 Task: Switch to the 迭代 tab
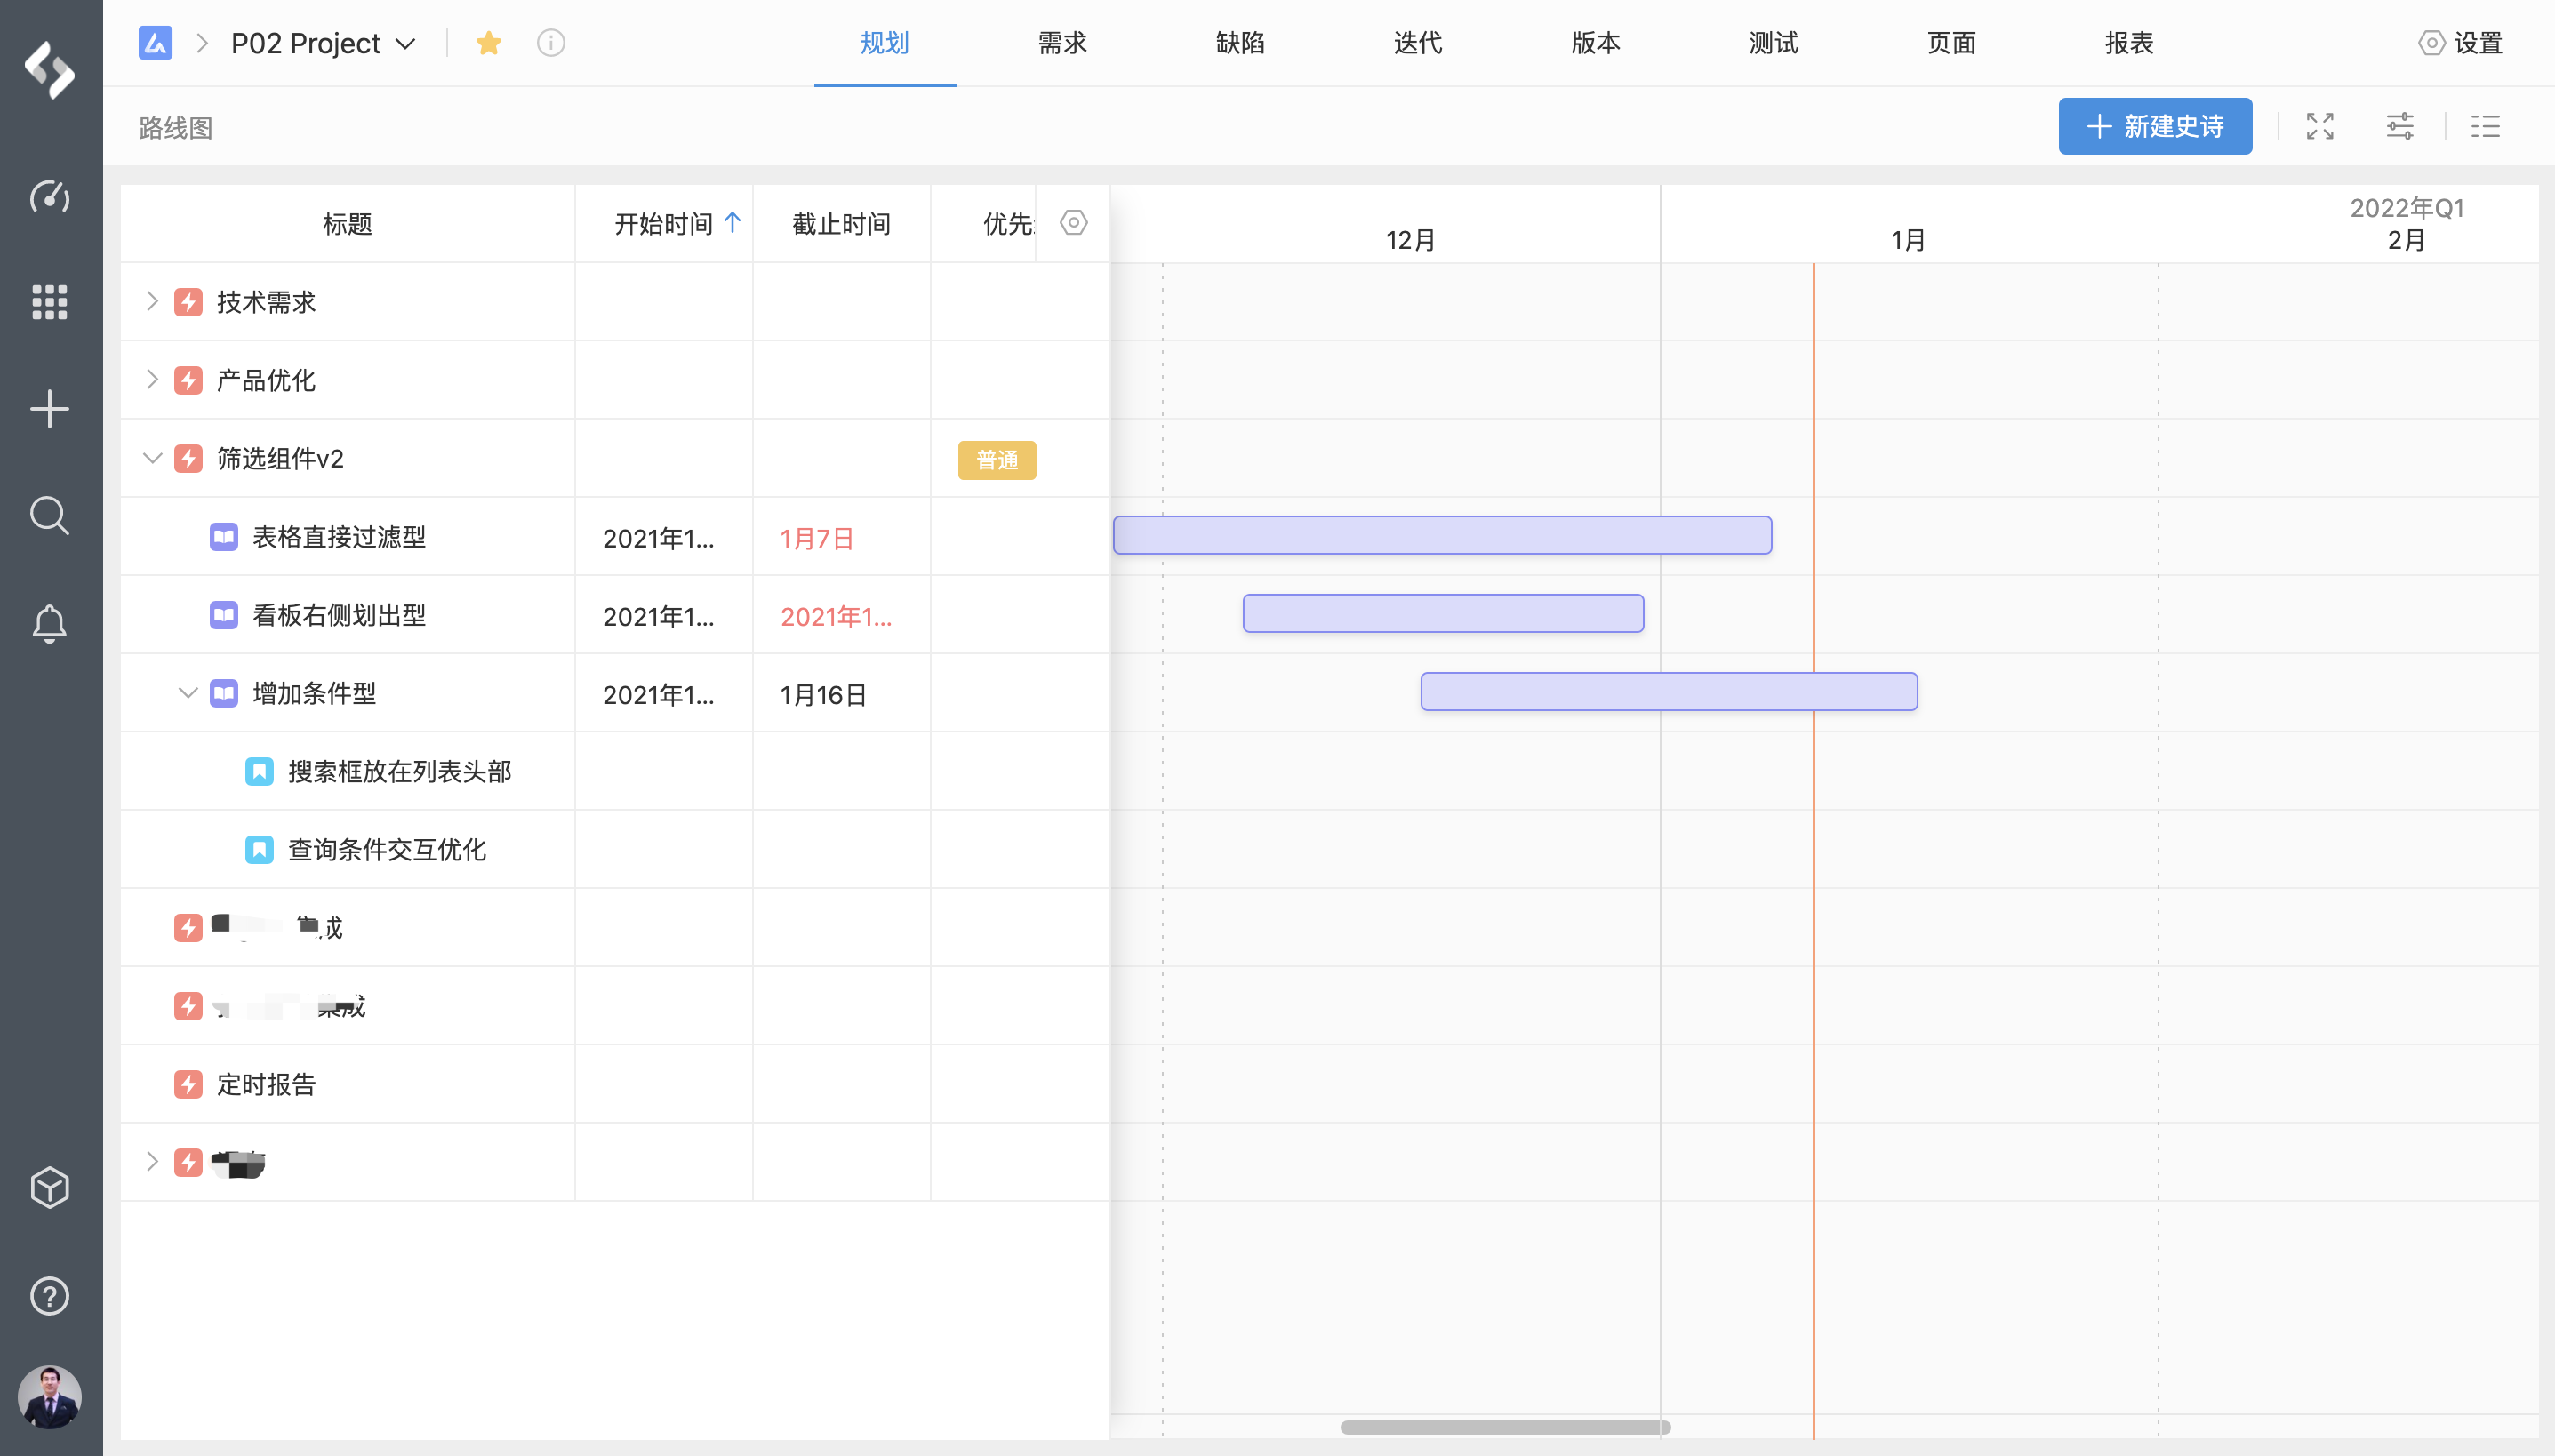pos(1417,43)
